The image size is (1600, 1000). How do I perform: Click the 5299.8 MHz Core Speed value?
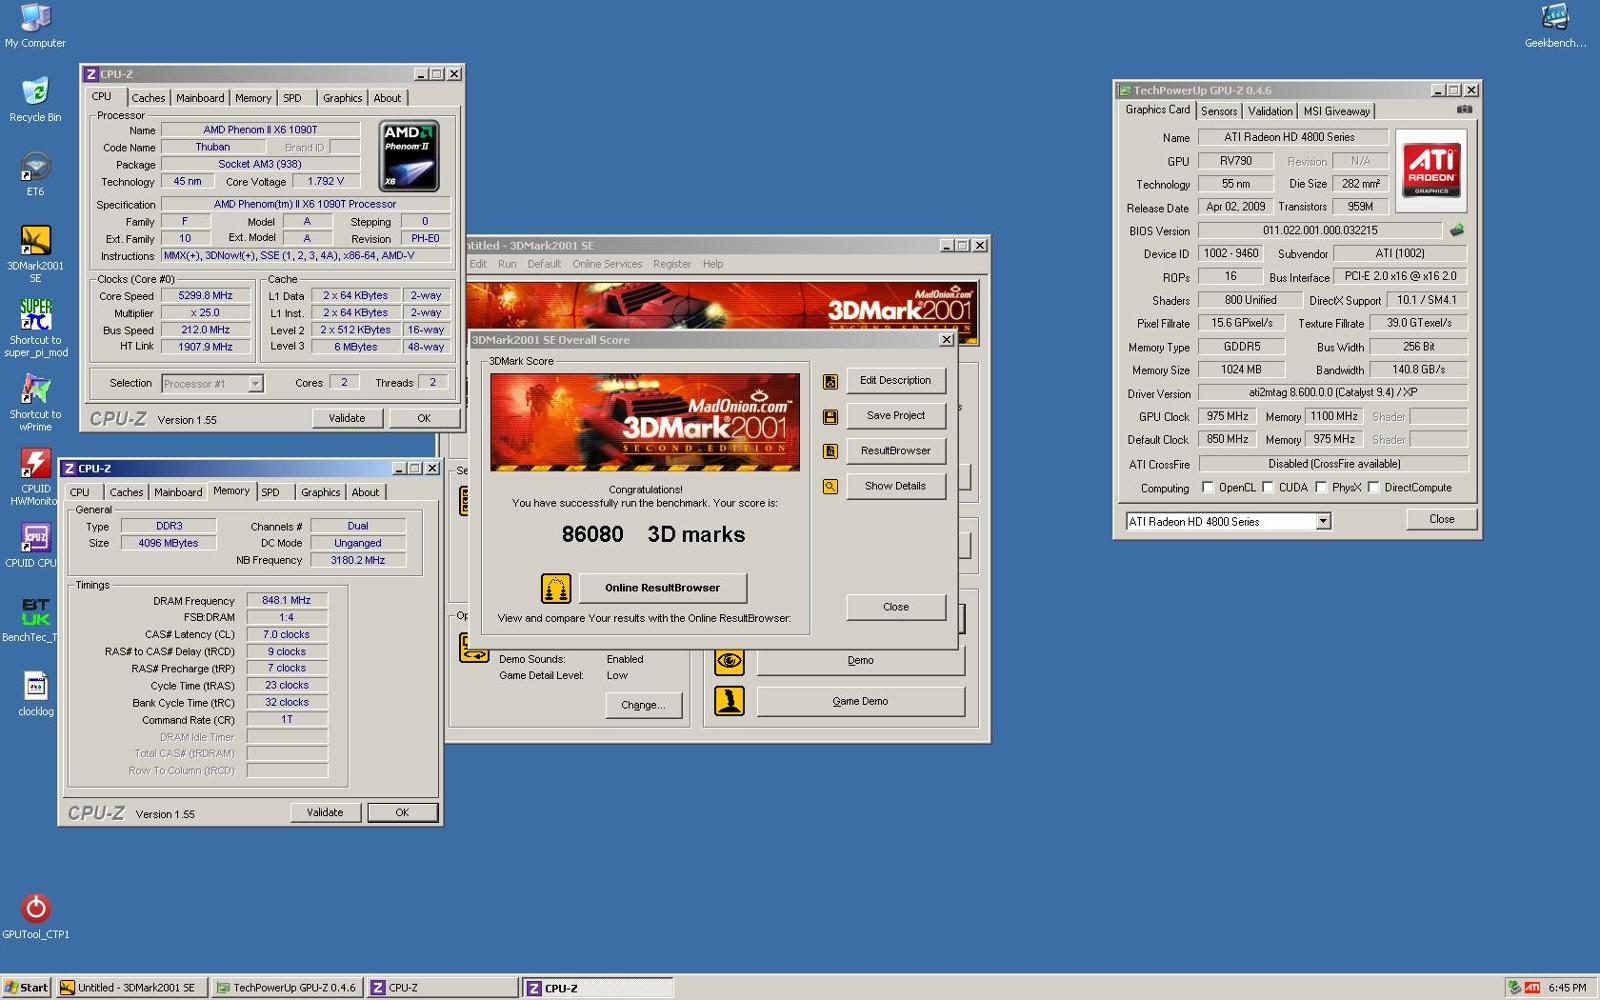pyautogui.click(x=205, y=296)
